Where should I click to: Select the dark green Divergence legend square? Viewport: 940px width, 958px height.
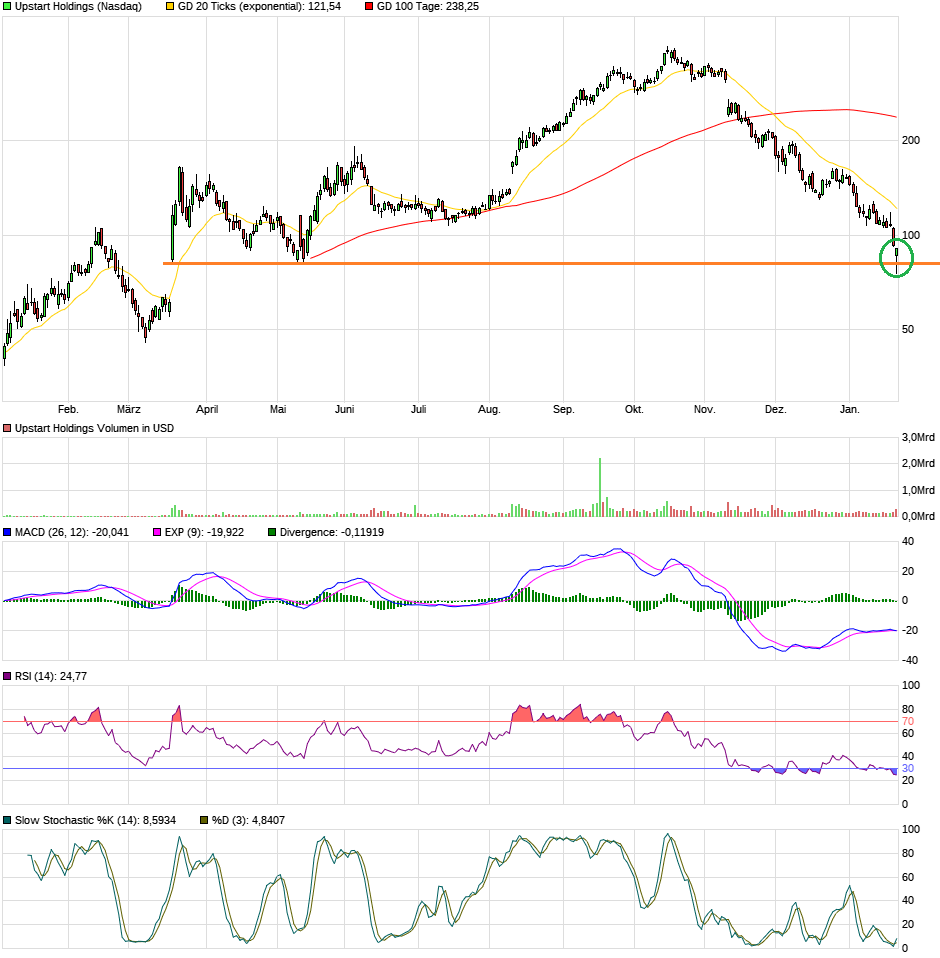tap(272, 533)
